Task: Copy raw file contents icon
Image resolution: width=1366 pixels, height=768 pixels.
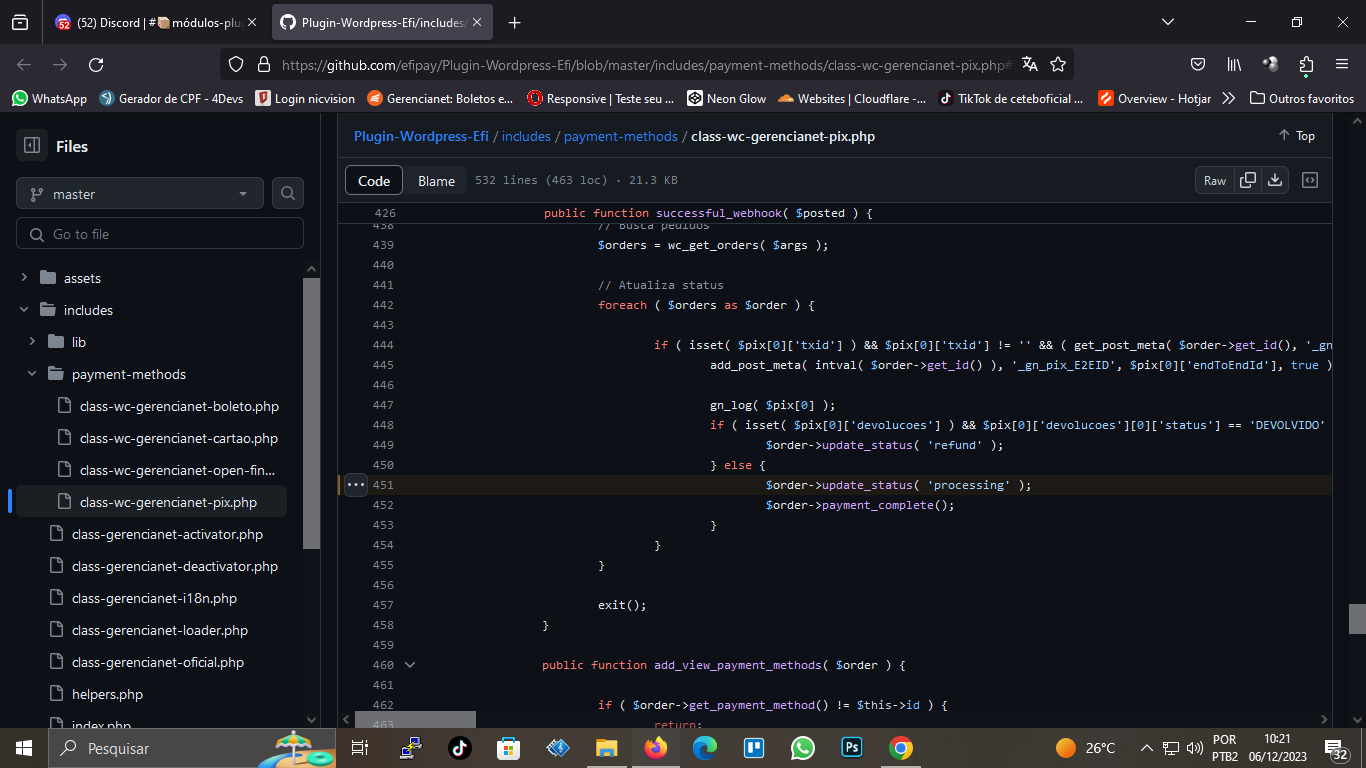Action: click(x=1248, y=181)
